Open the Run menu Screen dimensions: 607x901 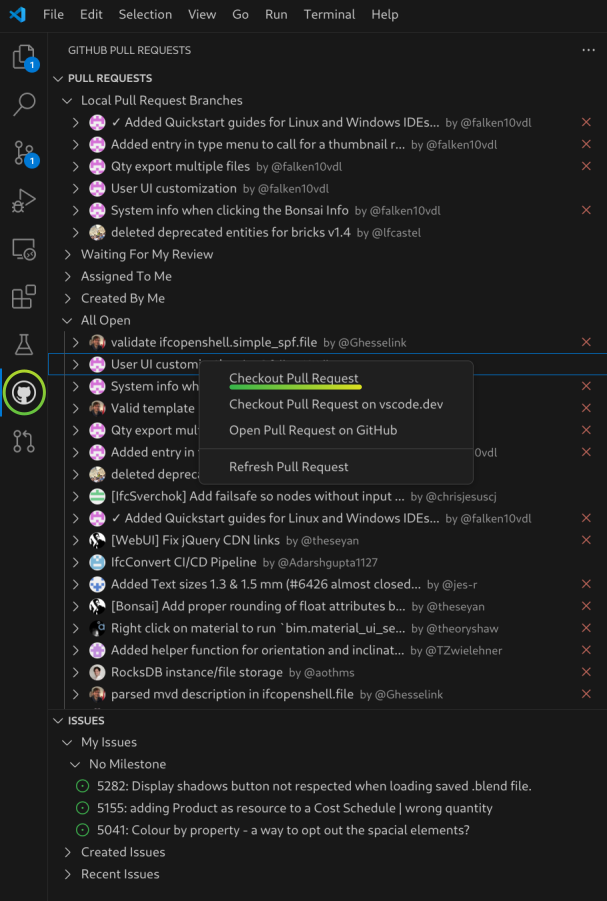pos(276,14)
